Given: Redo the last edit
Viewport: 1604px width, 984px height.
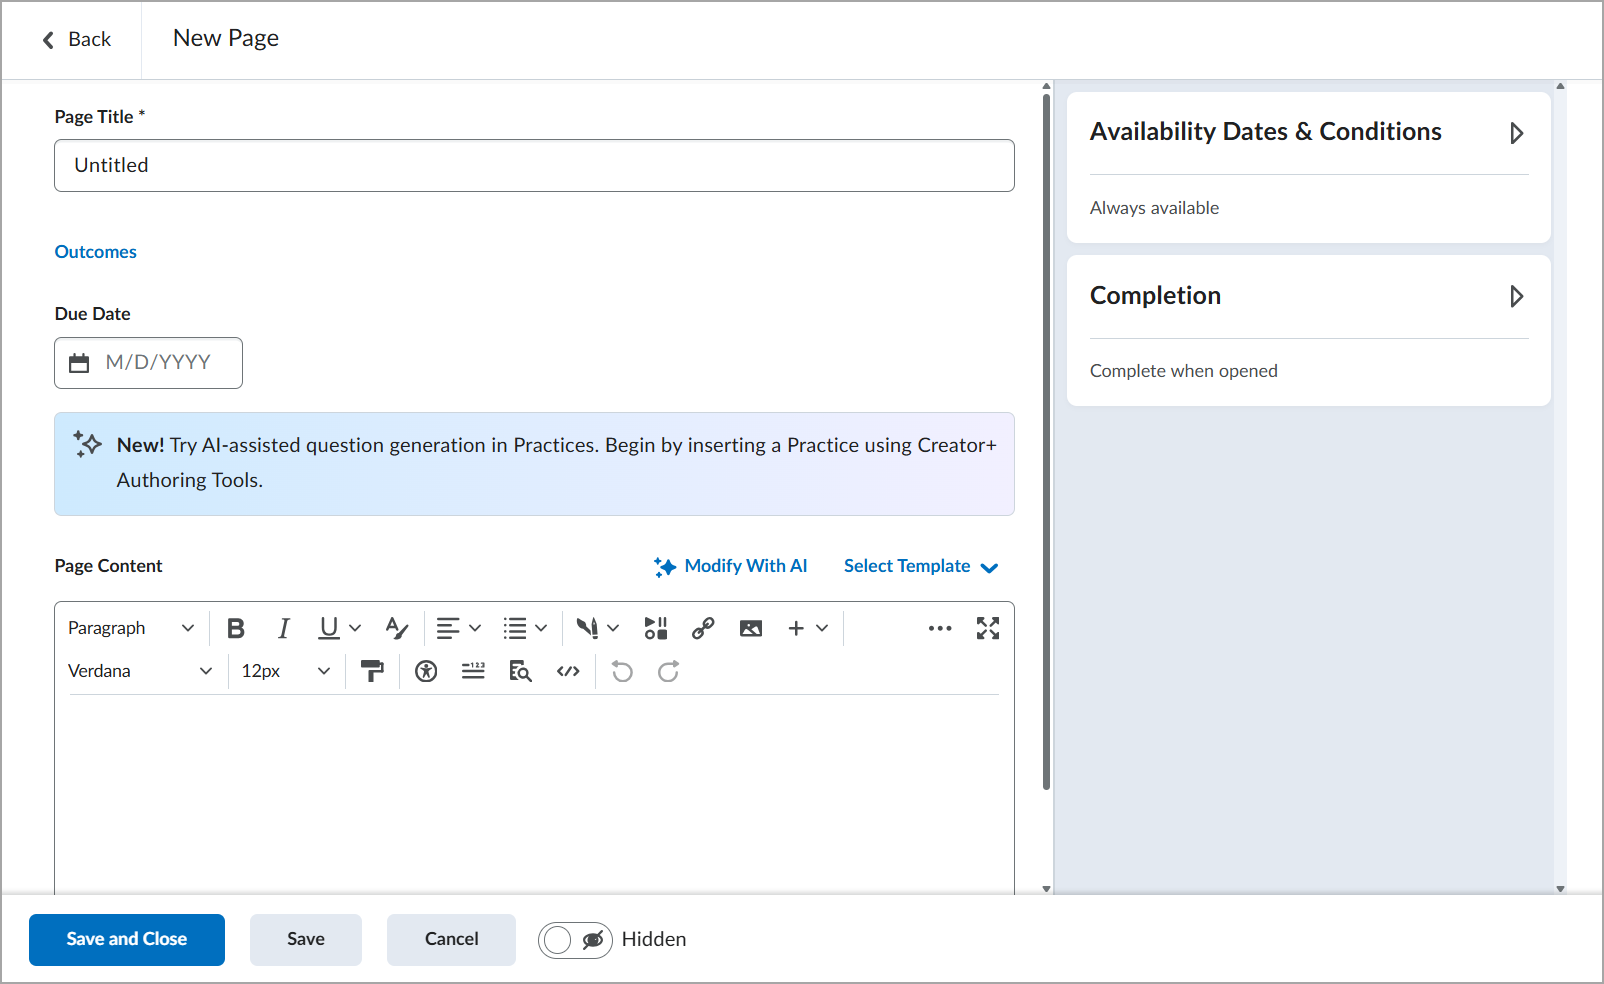Looking at the screenshot, I should pyautogui.click(x=669, y=671).
